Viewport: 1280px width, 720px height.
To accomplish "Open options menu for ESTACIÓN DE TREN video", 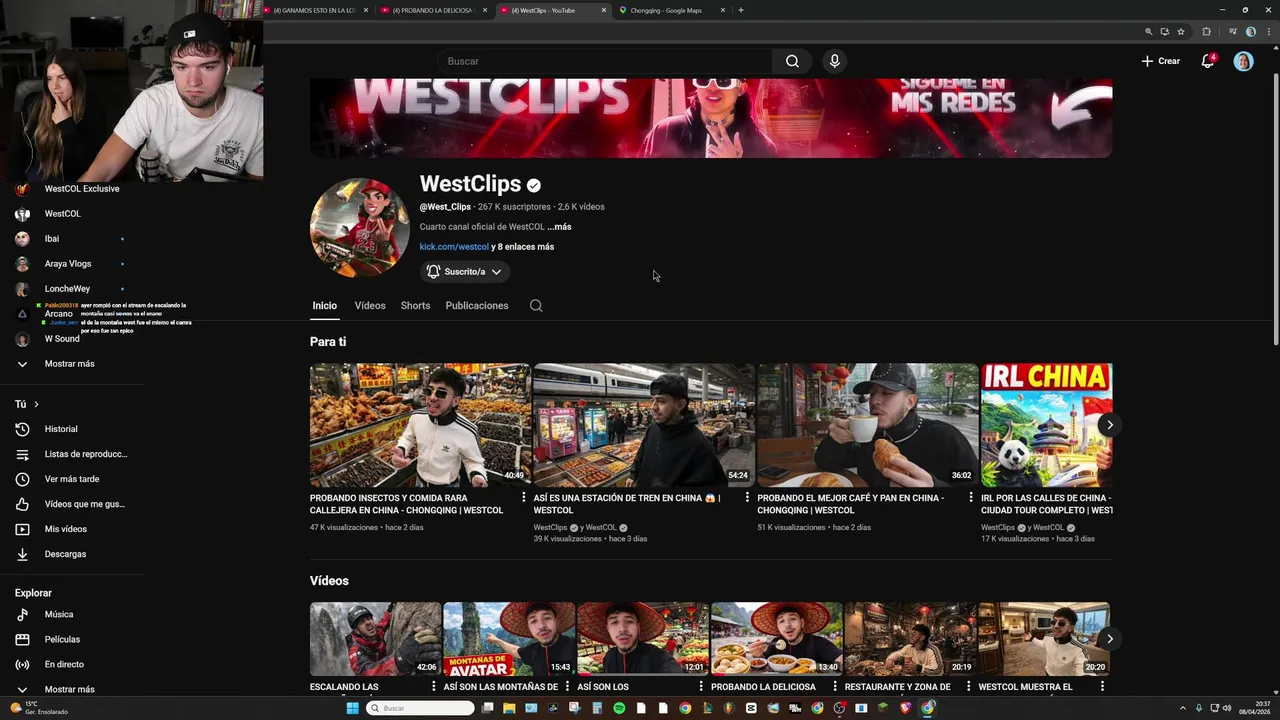I will [x=747, y=497].
